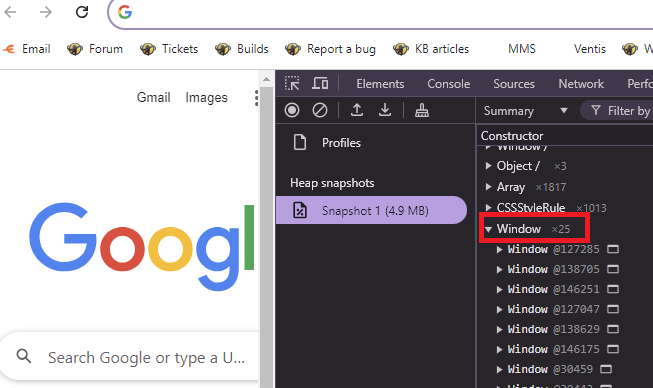Click window icon beside Window @138705
This screenshot has height=388, width=653.
tap(613, 269)
